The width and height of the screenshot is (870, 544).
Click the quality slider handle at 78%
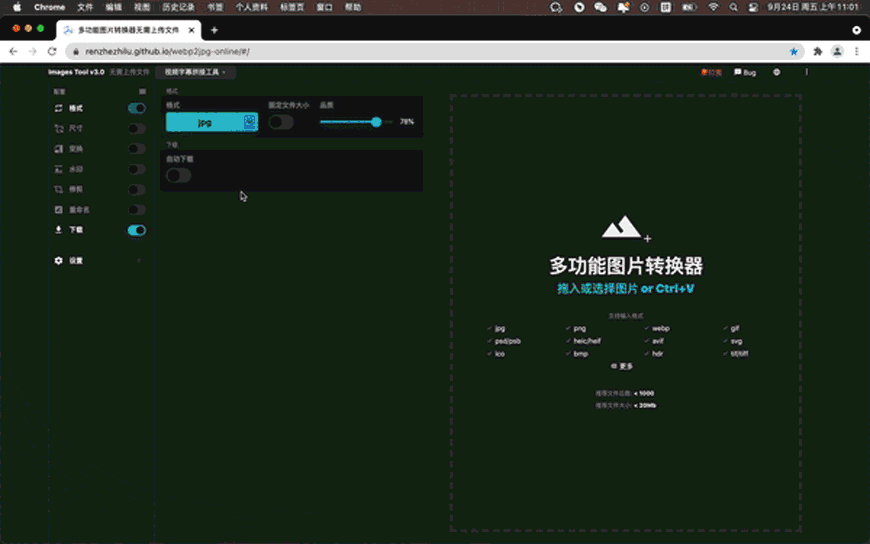pos(377,122)
